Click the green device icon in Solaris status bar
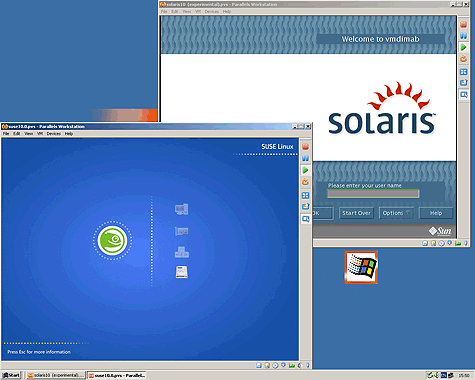This screenshot has width=475, height=380. (458, 243)
